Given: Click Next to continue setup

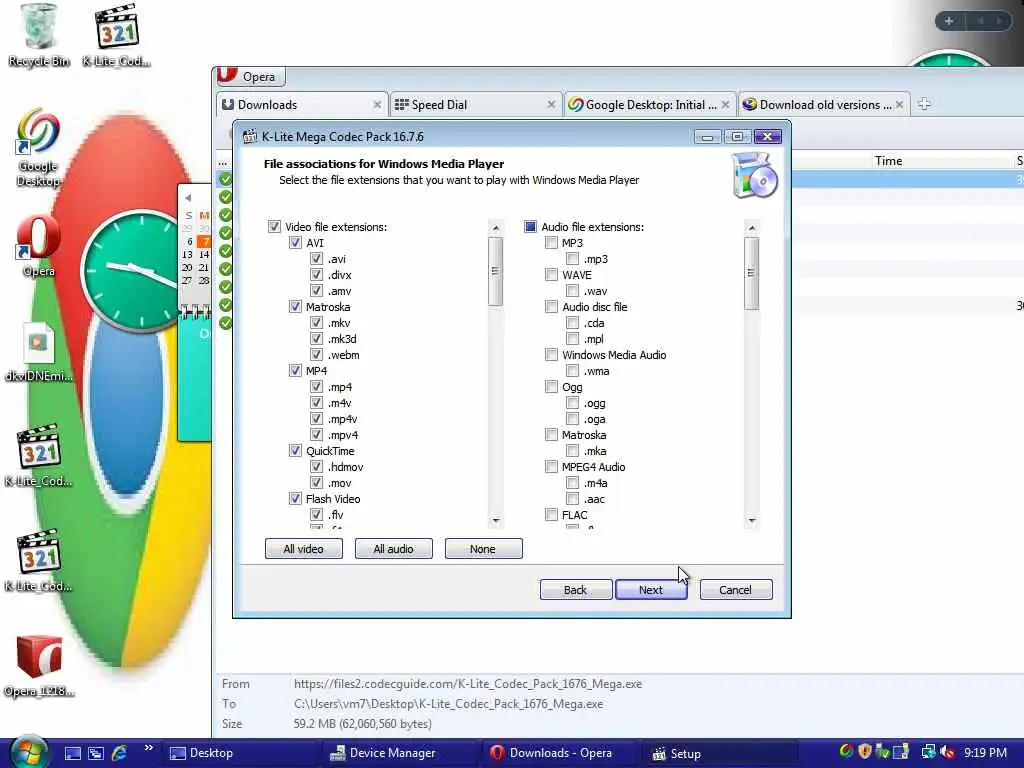Looking at the screenshot, I should point(651,590).
